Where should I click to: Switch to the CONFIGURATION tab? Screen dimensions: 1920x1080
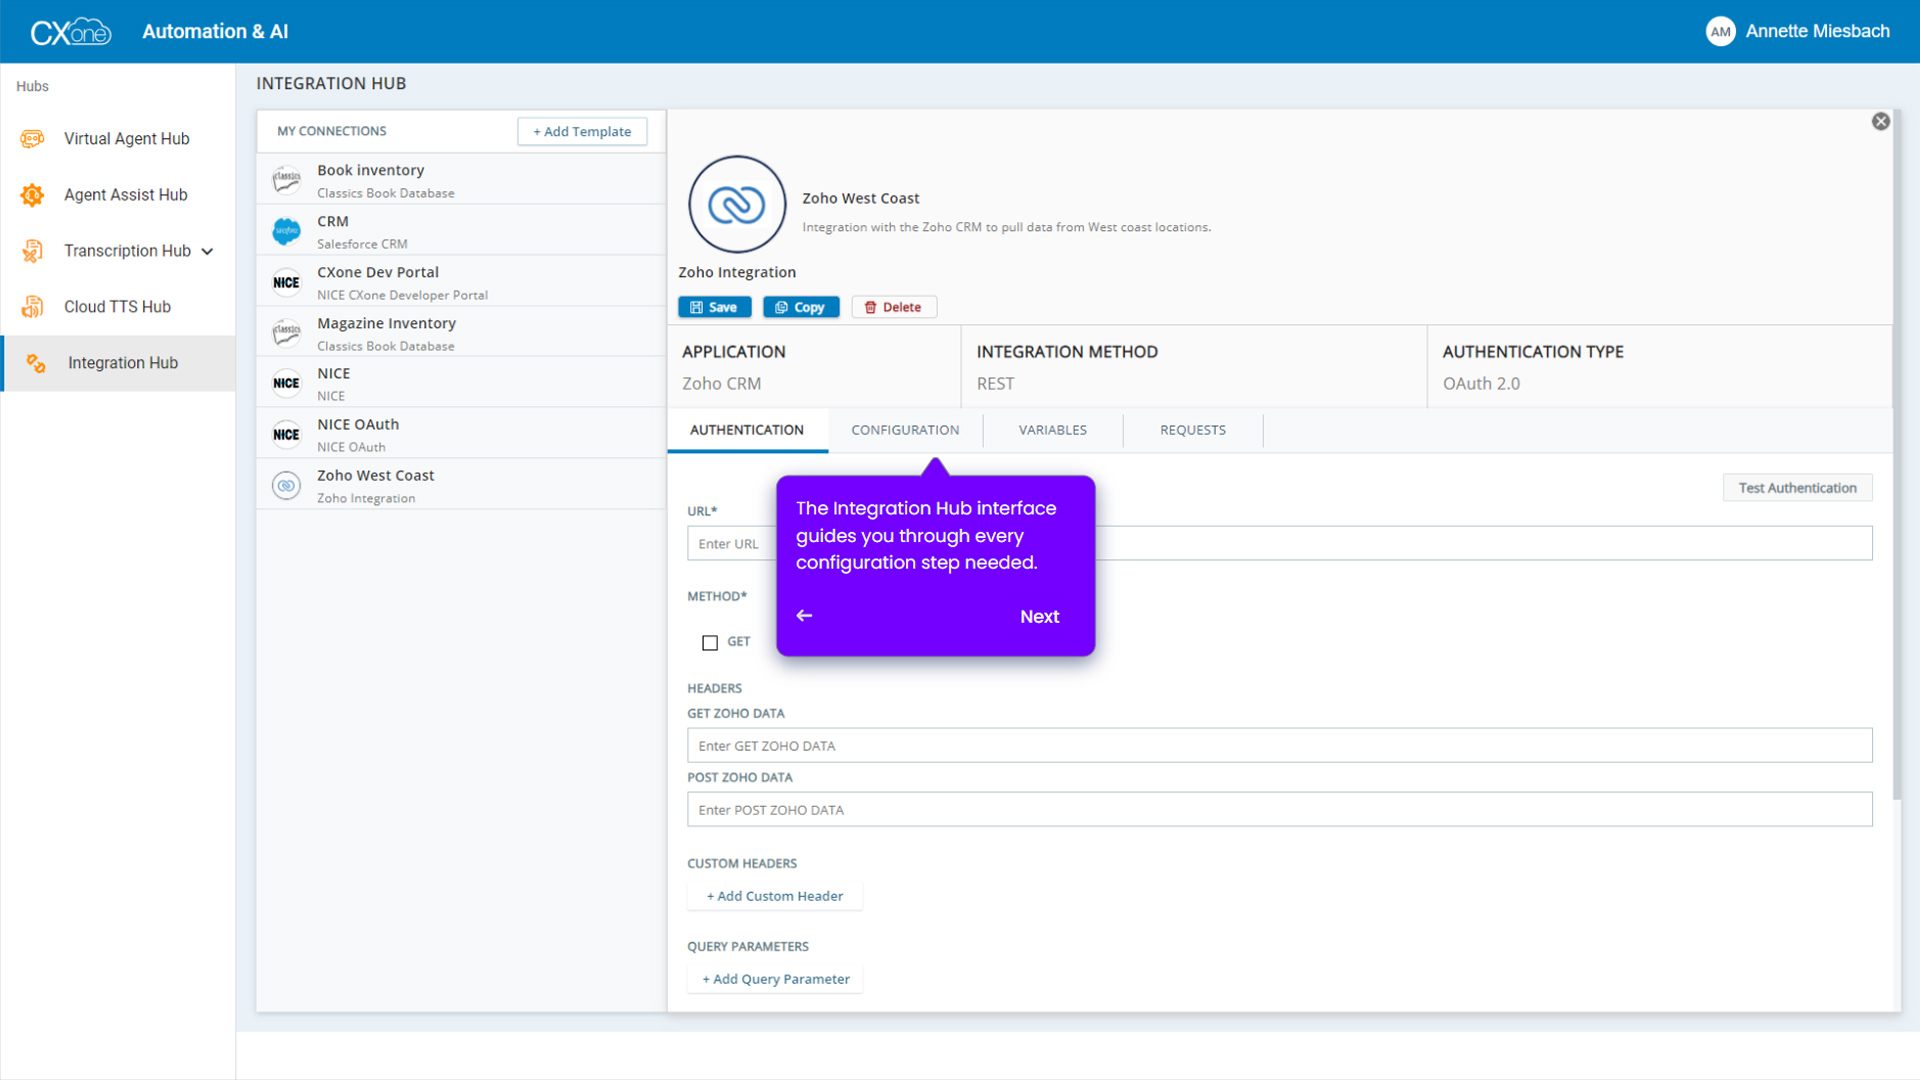tap(904, 430)
